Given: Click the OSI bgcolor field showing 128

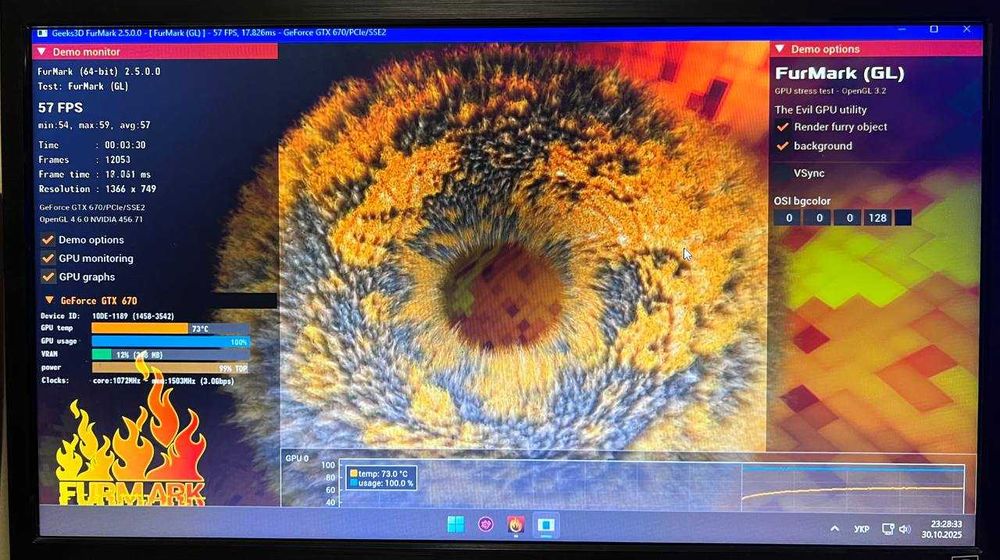Looking at the screenshot, I should 878,217.
